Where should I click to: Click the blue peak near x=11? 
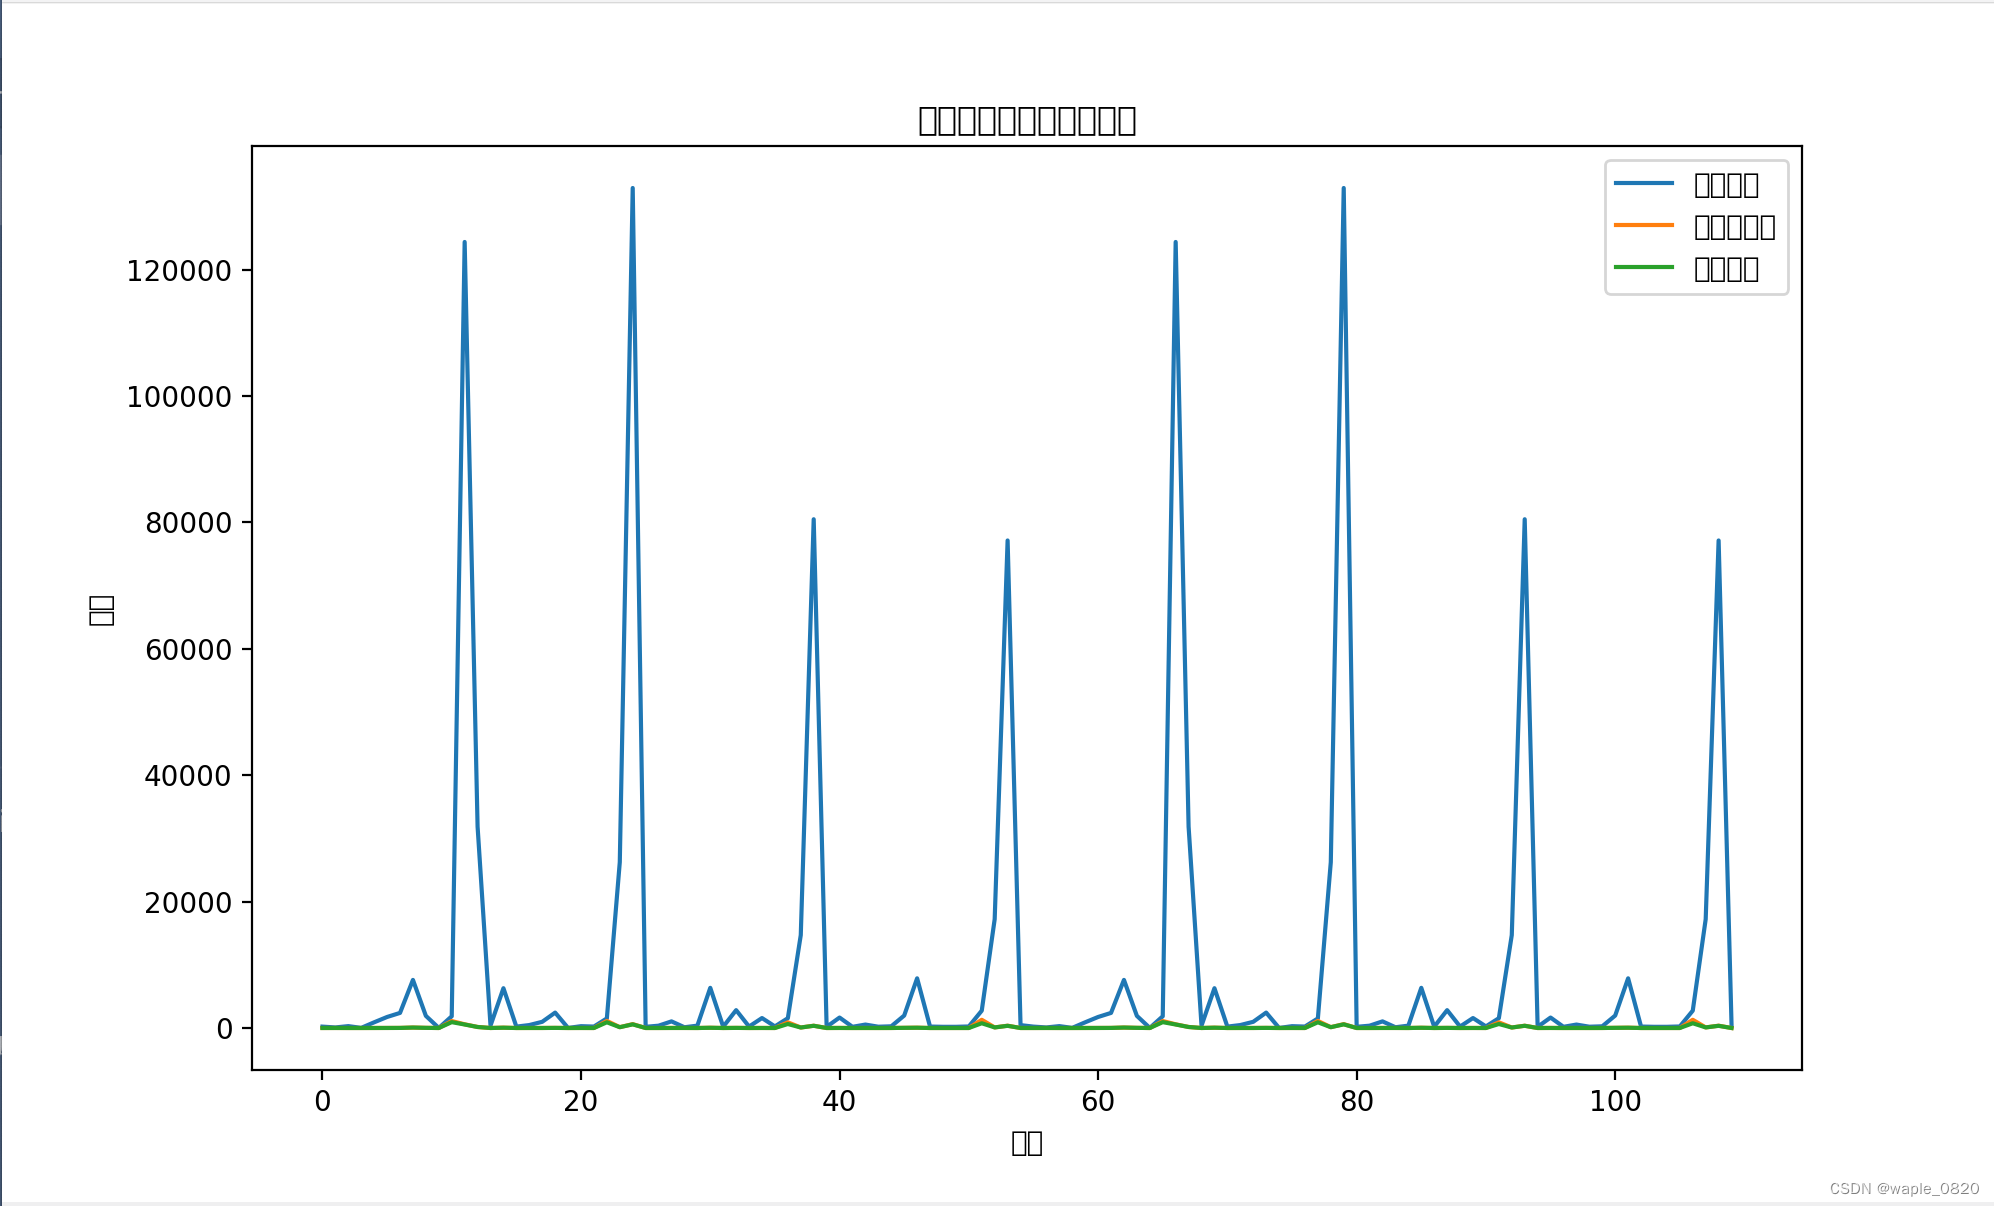click(465, 243)
